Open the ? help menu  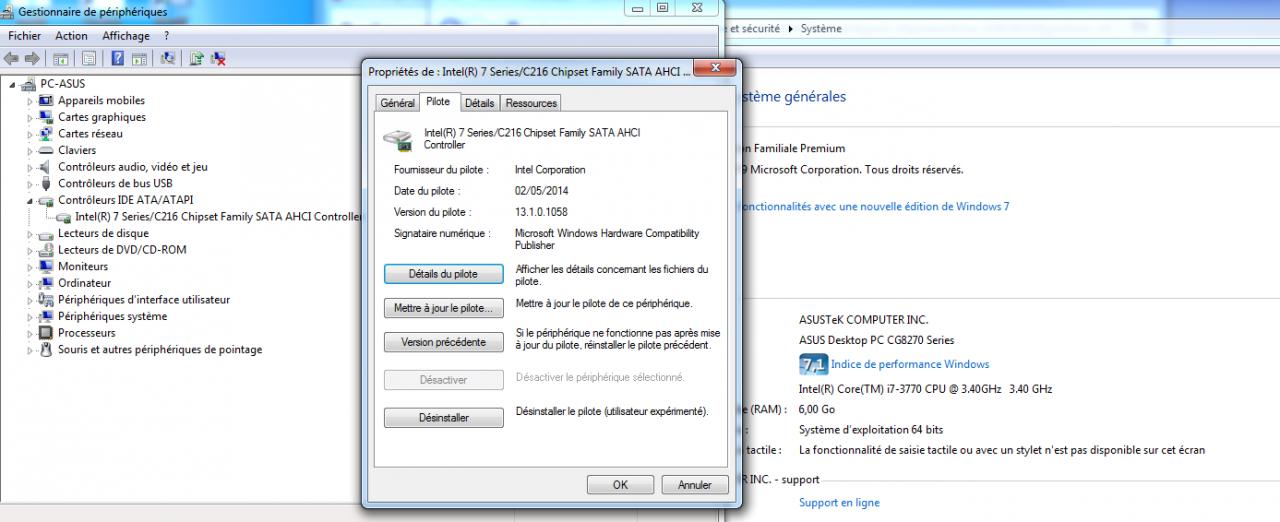167,36
